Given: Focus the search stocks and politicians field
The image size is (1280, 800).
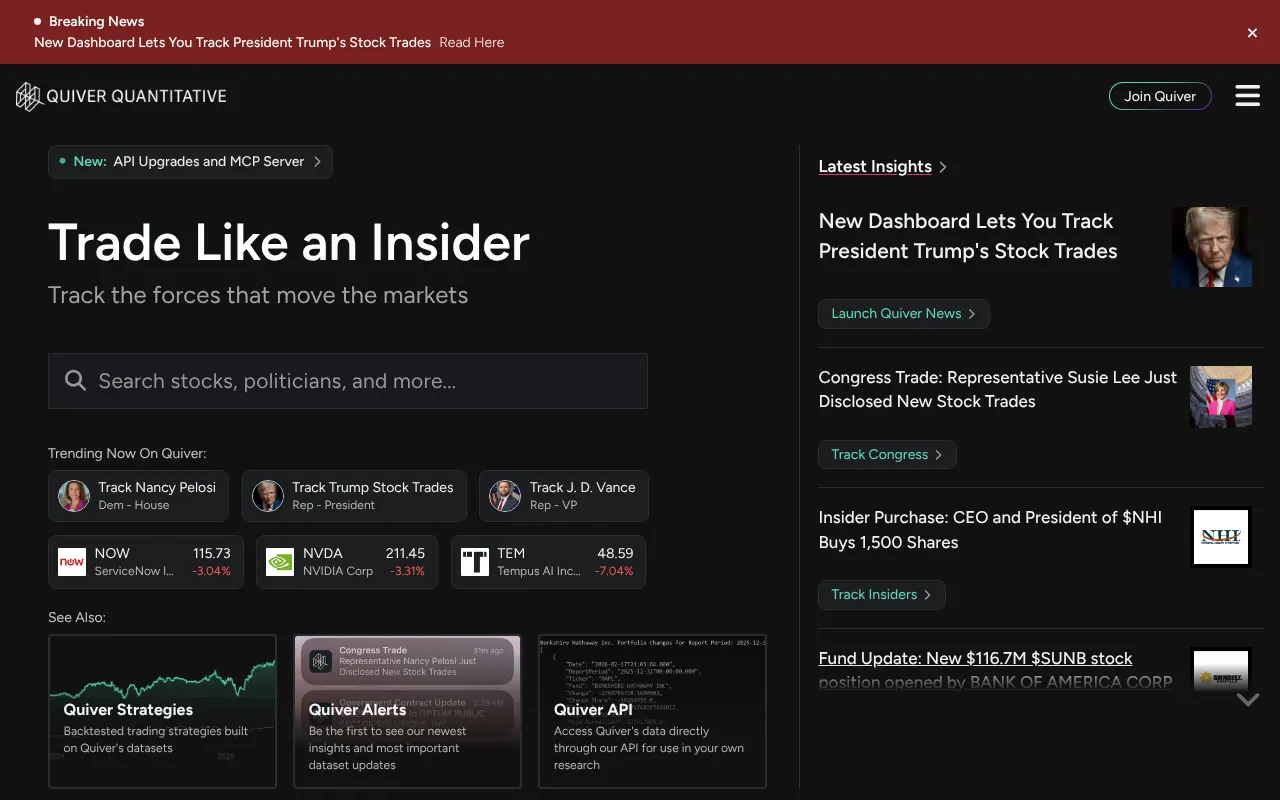Looking at the screenshot, I should [x=348, y=381].
